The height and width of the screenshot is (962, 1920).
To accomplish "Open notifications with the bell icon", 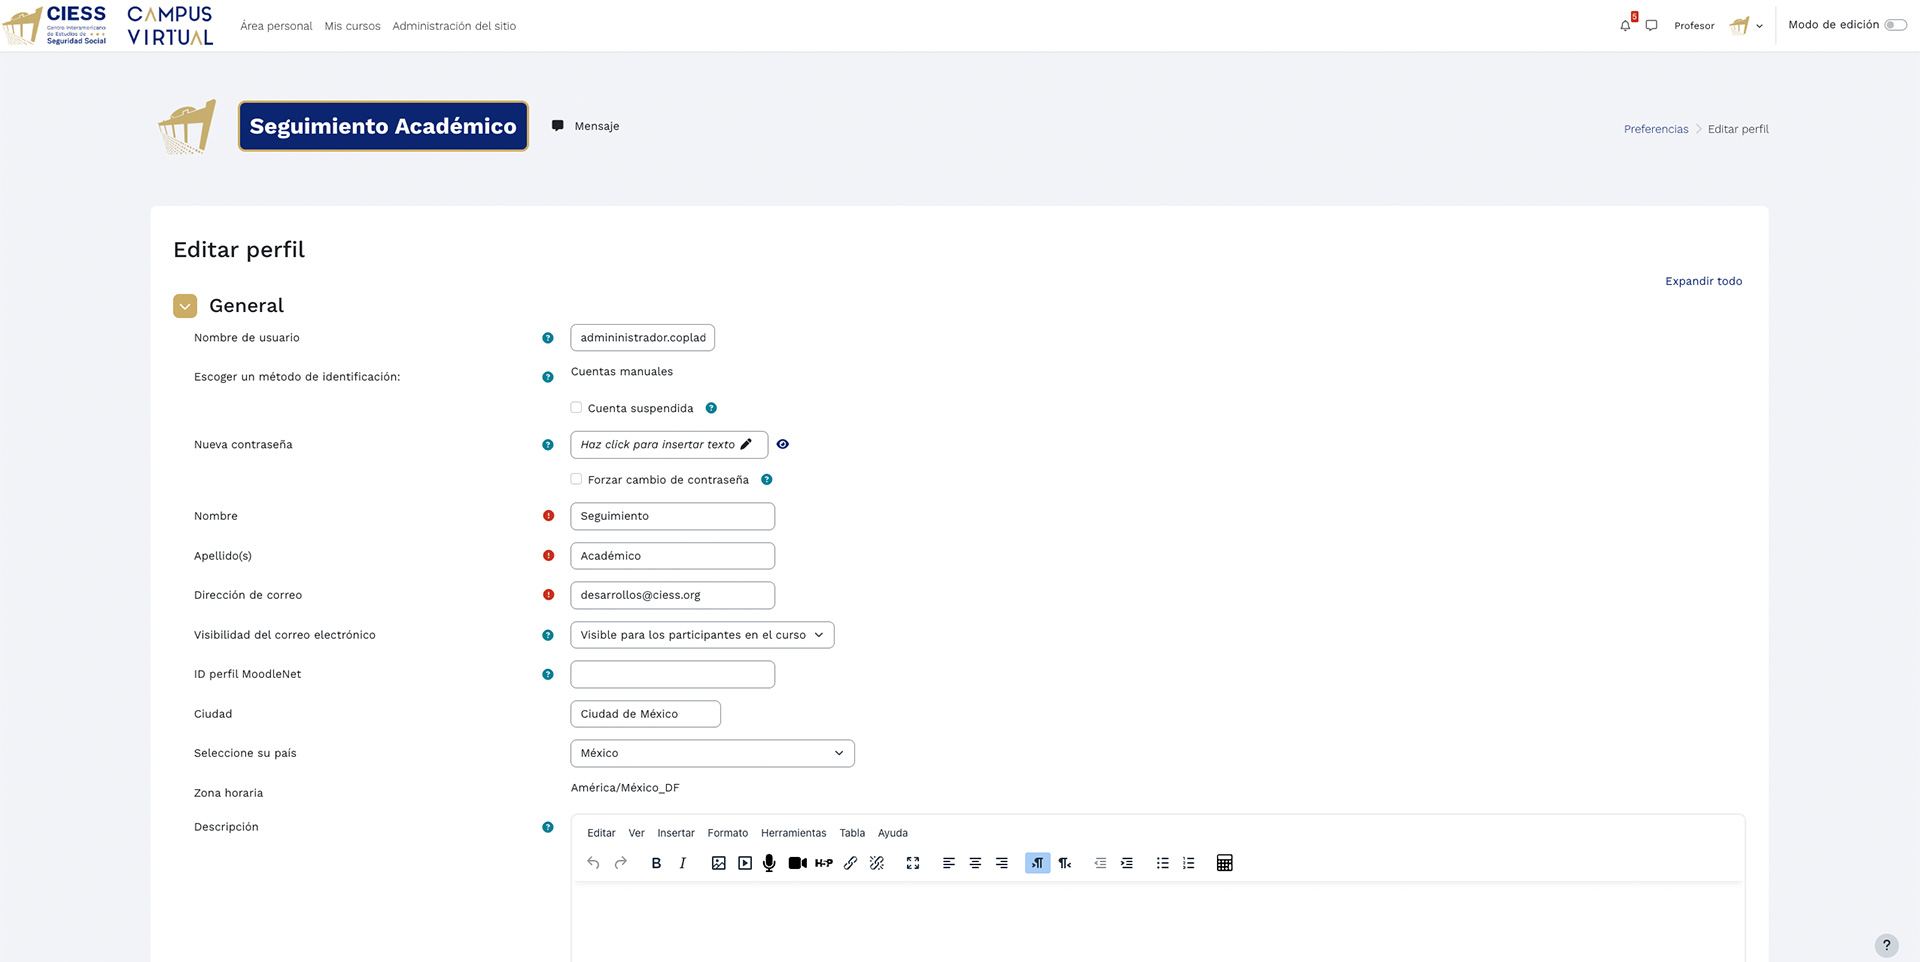I will (x=1624, y=25).
